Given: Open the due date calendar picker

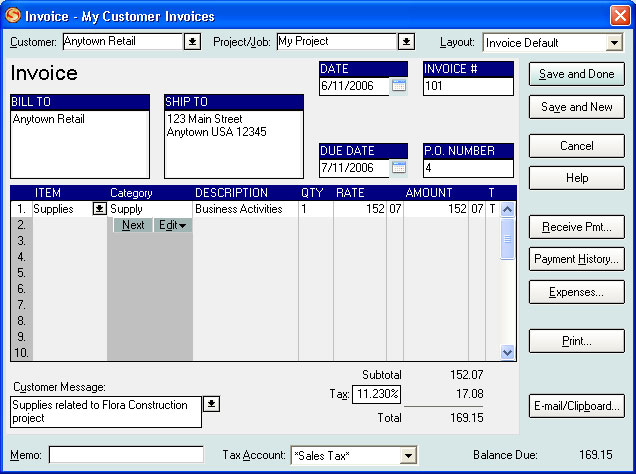Looking at the screenshot, I should pos(398,167).
